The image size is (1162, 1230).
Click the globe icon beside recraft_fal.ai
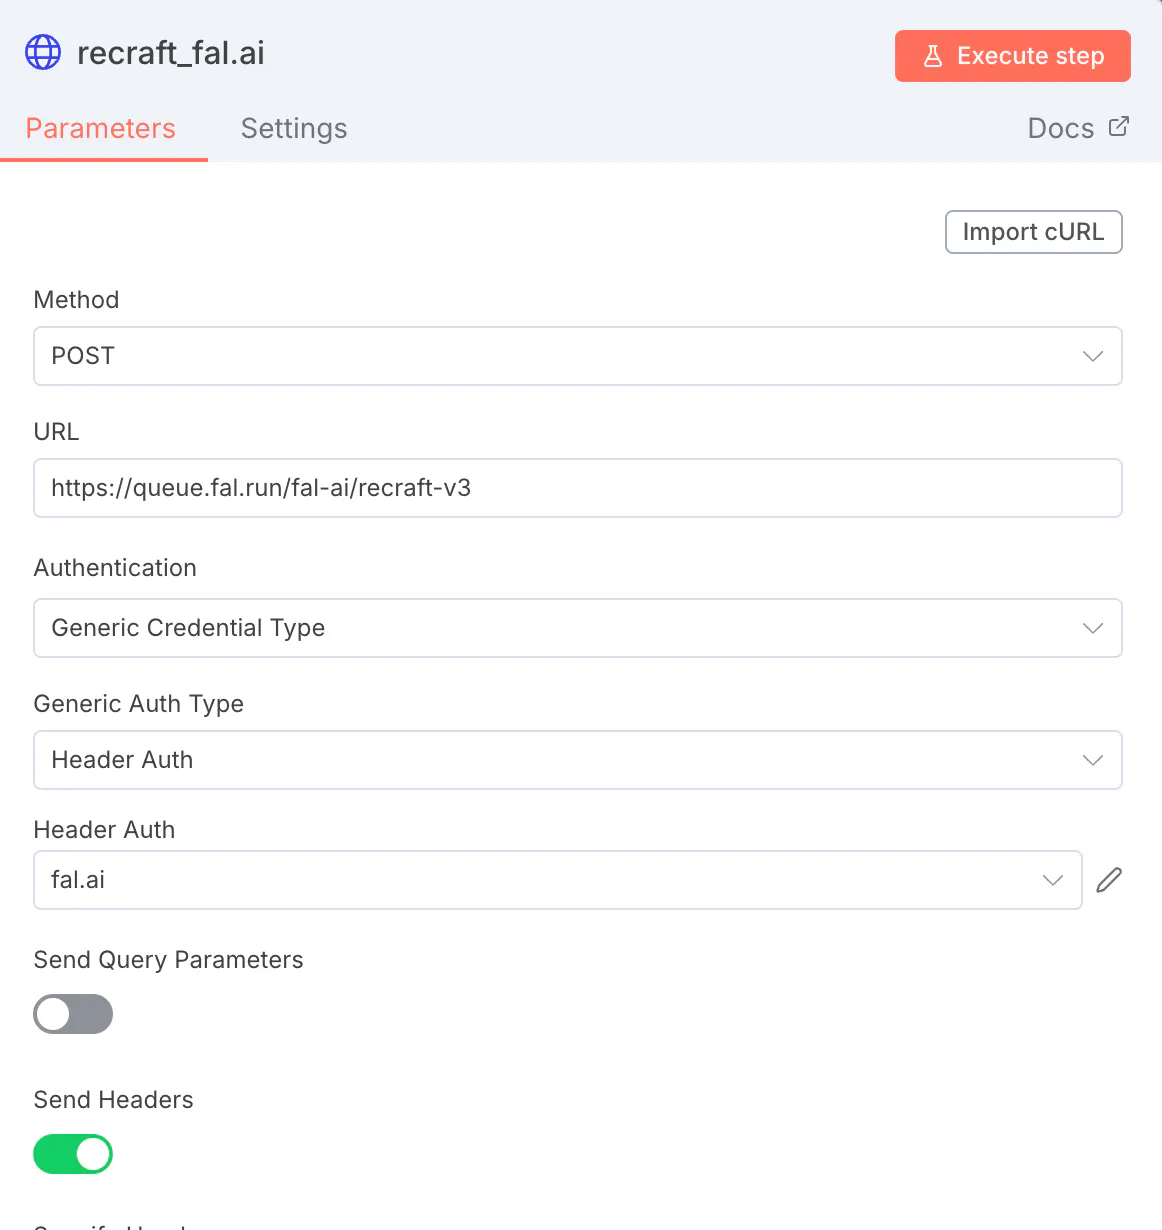coord(43,53)
